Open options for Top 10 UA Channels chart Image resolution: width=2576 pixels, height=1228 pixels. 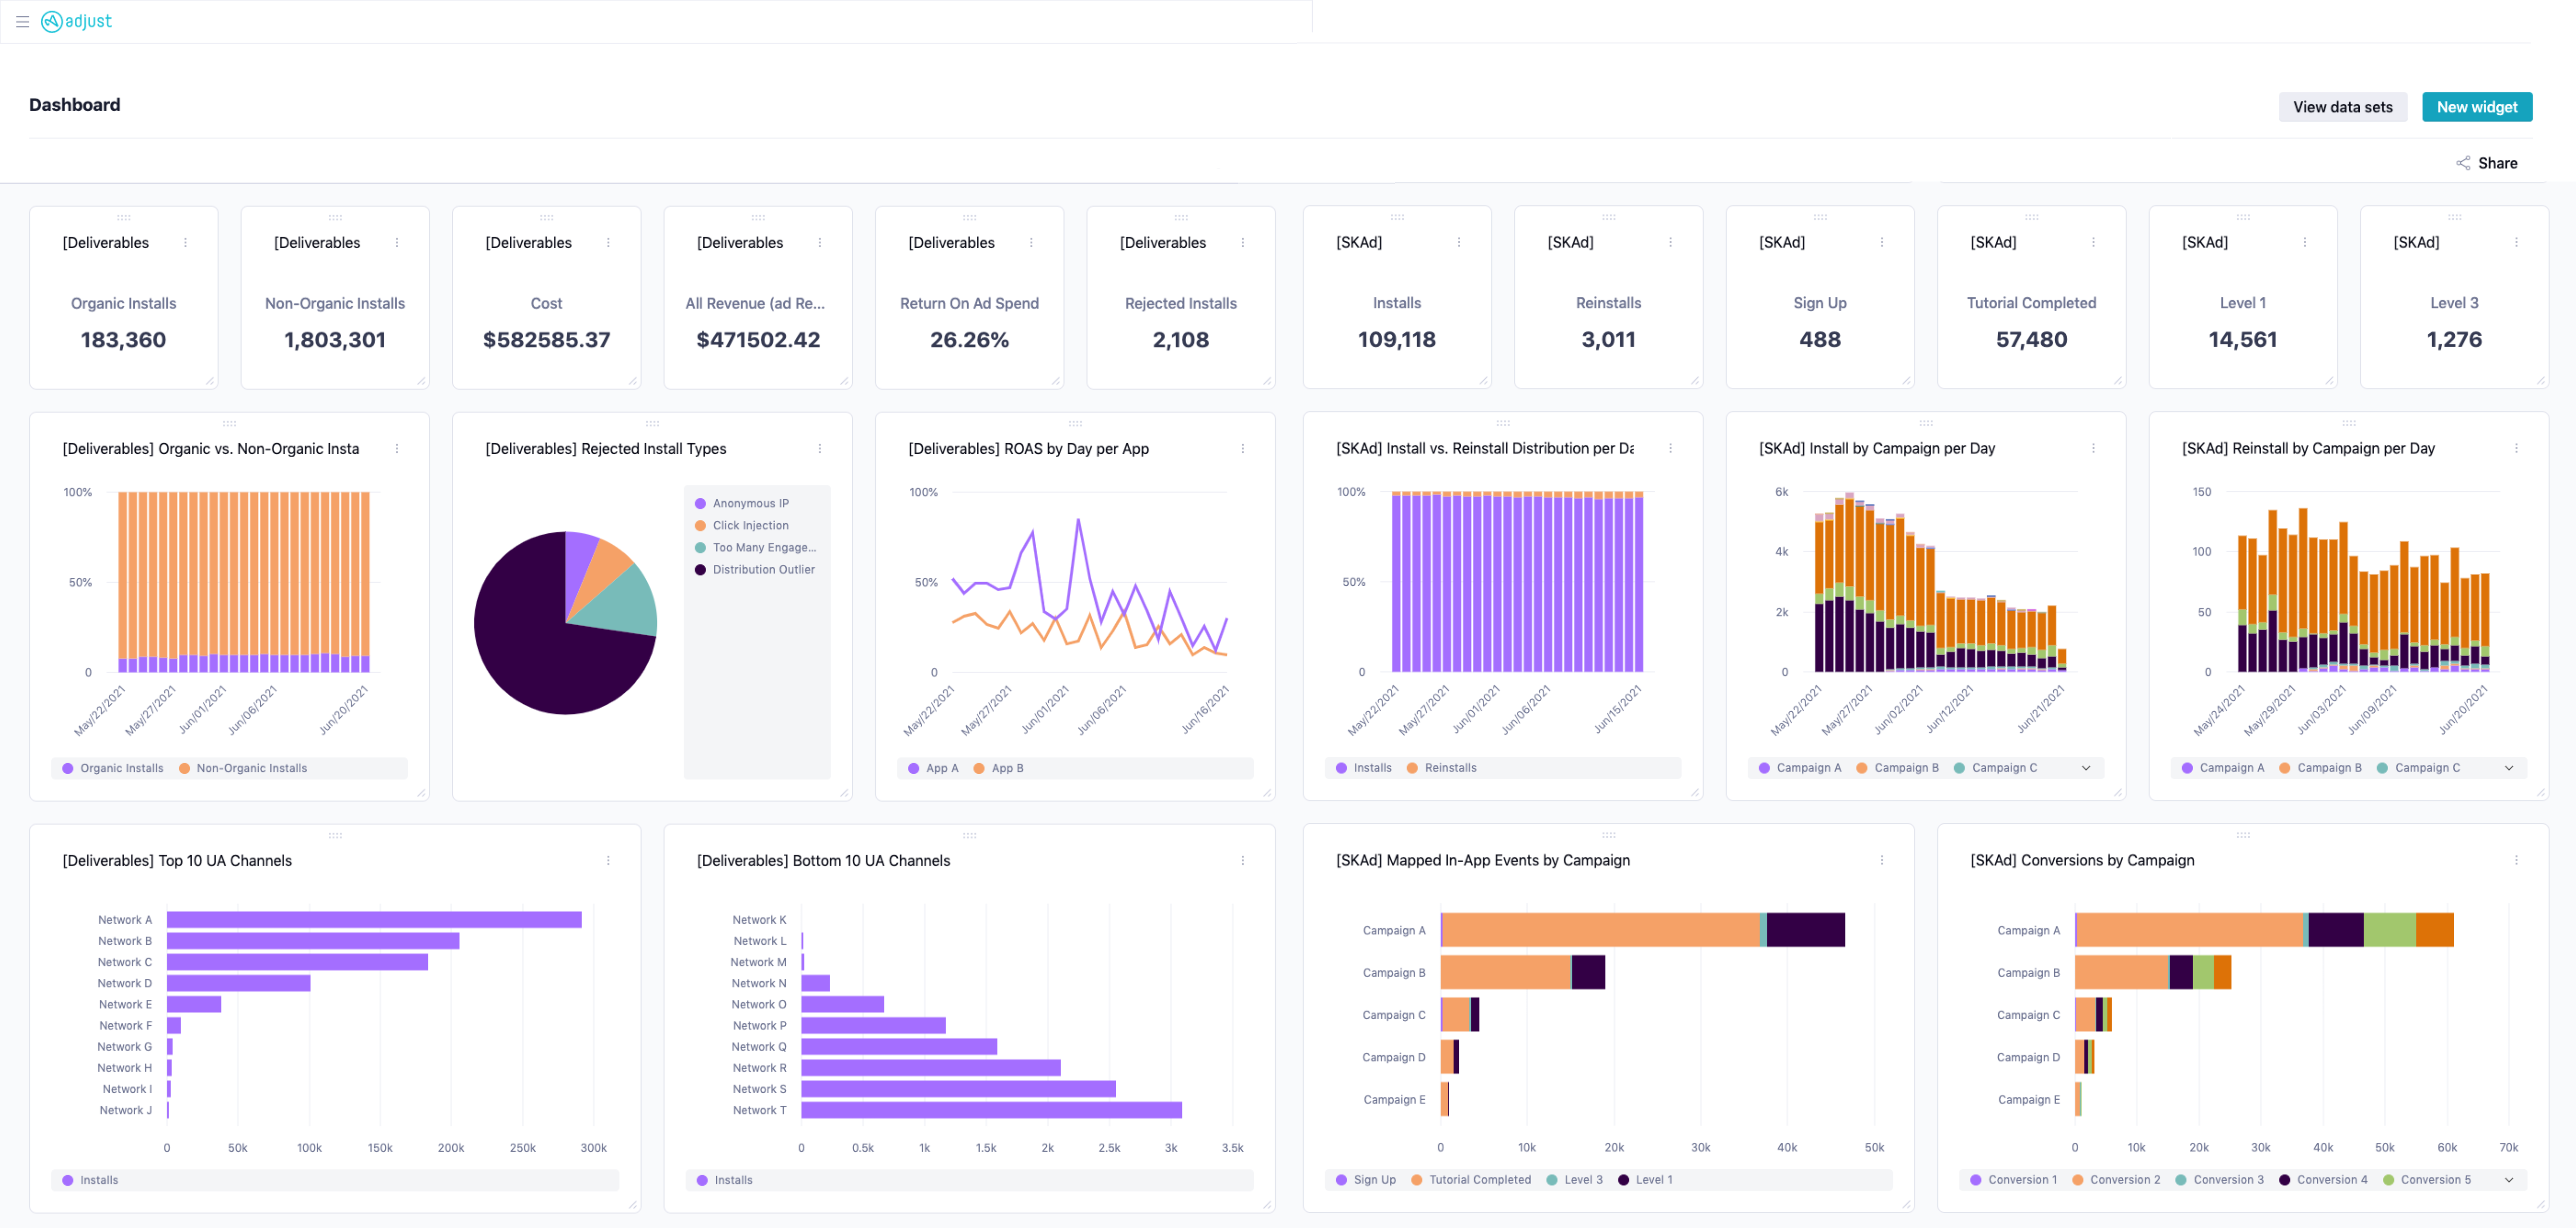tap(608, 861)
